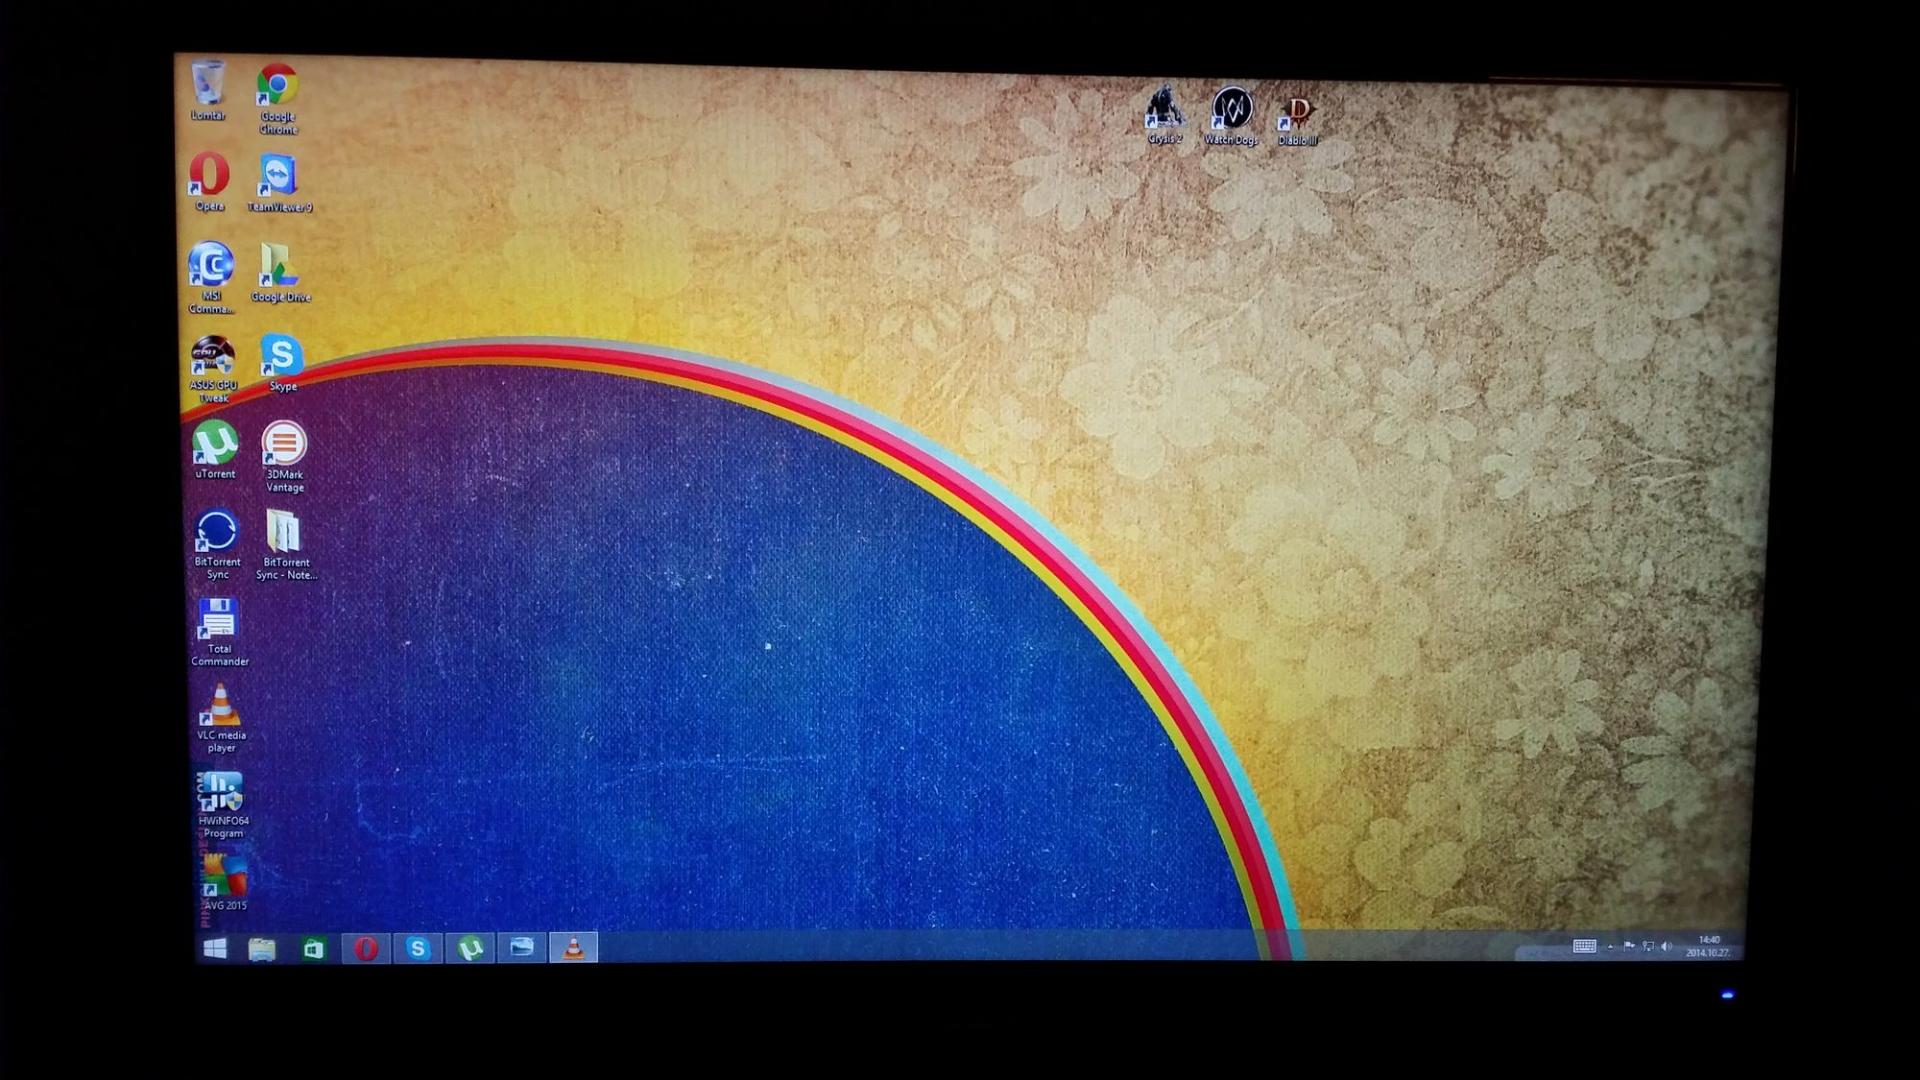Expand hidden system tray icons arrow
Screen dimensions: 1920x1080
coord(1610,946)
